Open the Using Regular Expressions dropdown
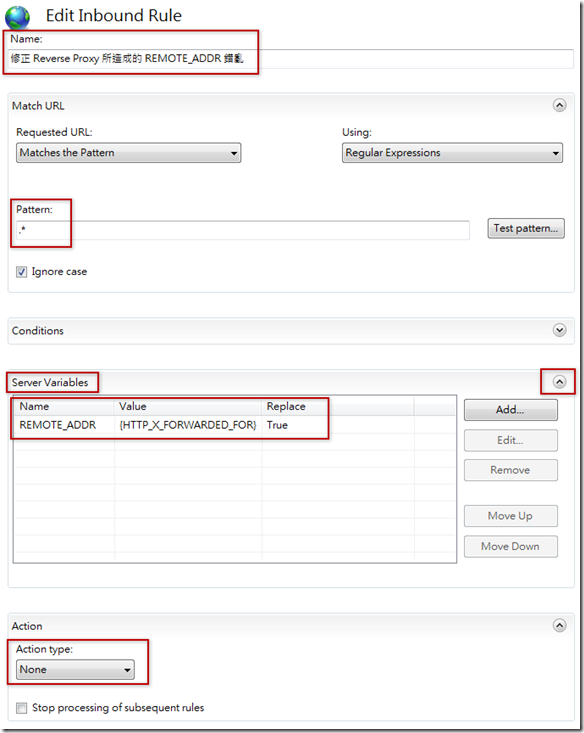Viewport: 584px width, 733px height. click(x=452, y=153)
